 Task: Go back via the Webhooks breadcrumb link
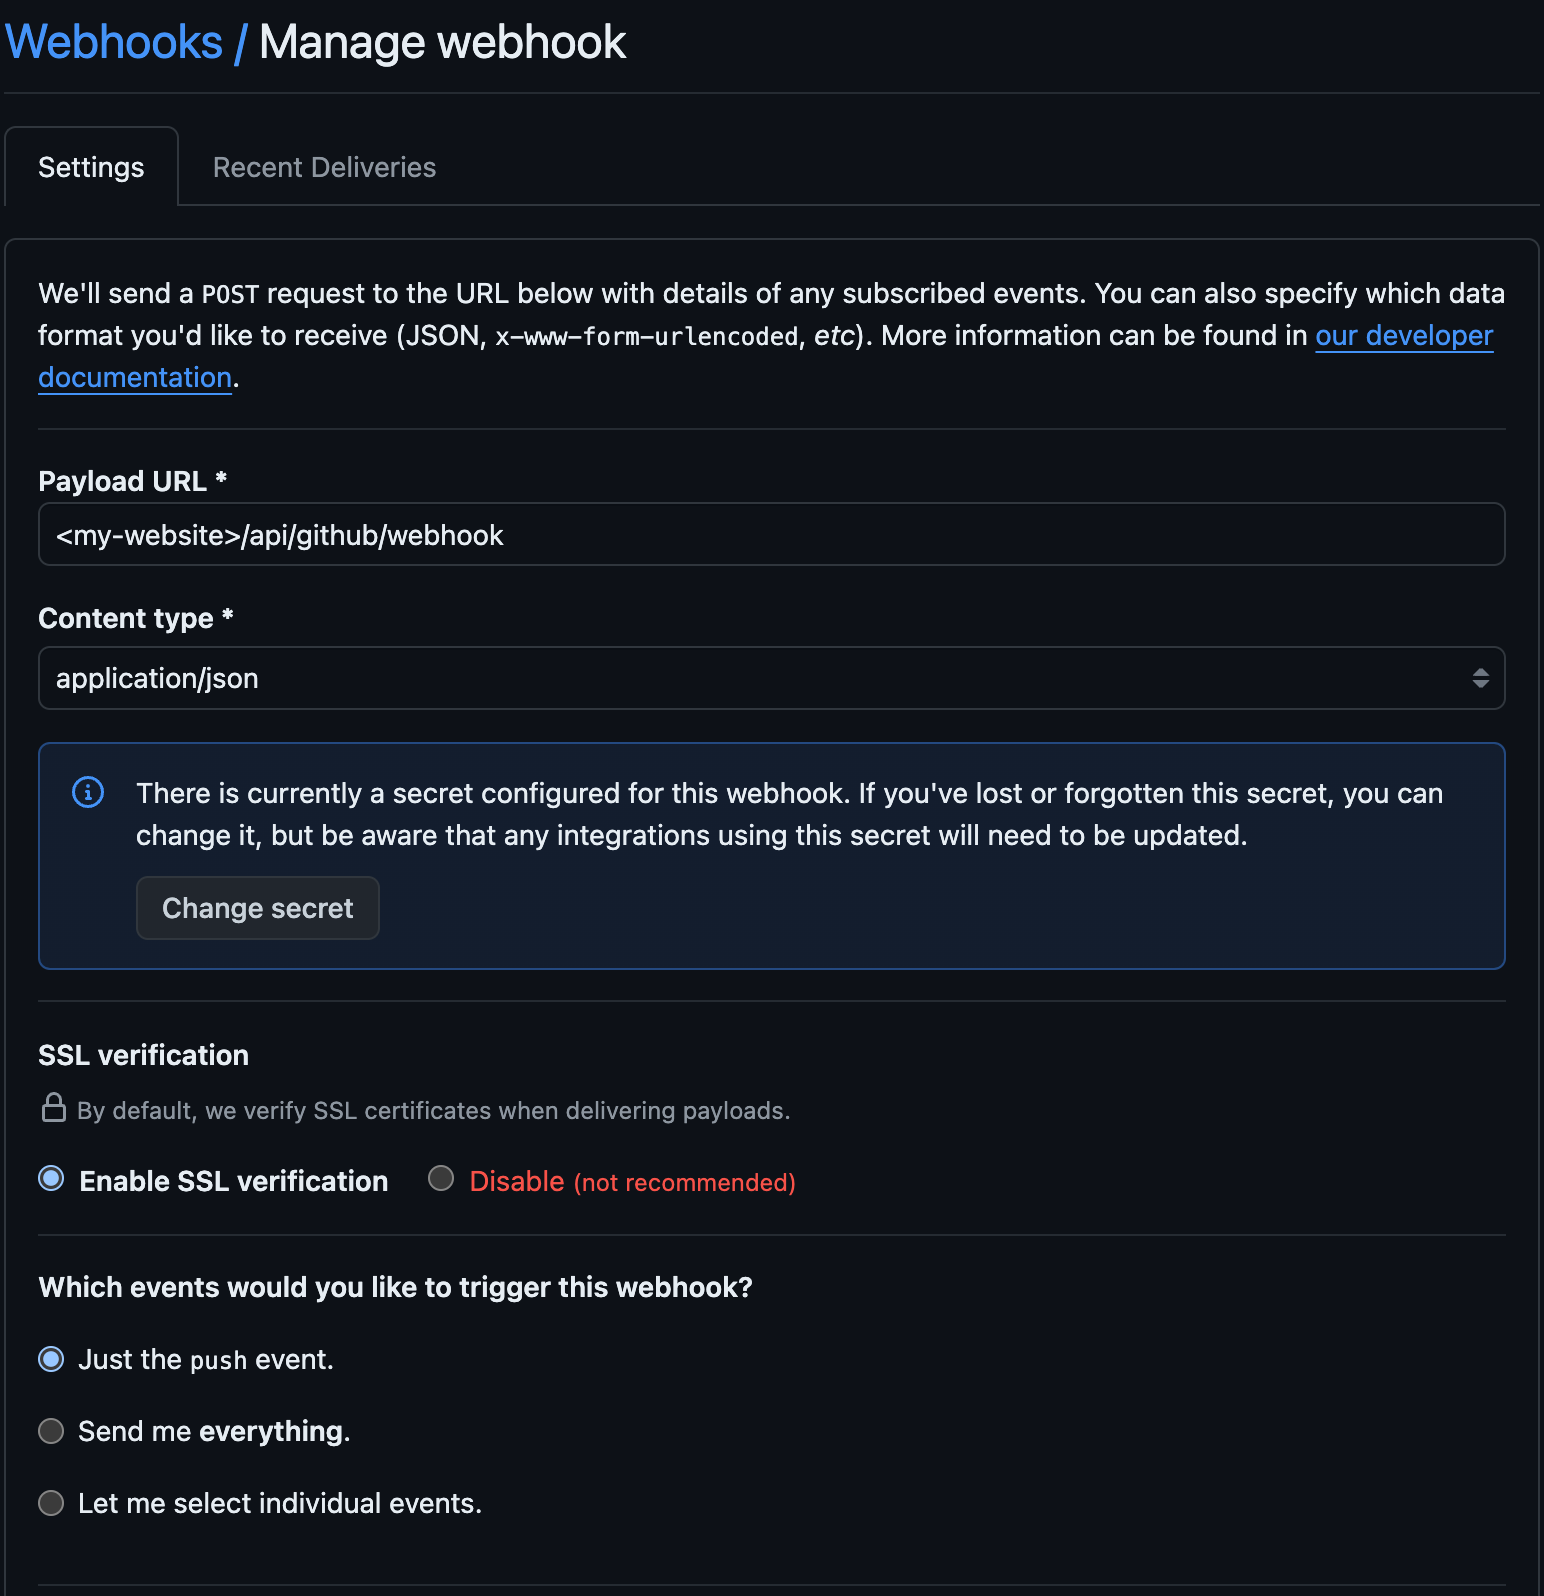click(x=114, y=42)
